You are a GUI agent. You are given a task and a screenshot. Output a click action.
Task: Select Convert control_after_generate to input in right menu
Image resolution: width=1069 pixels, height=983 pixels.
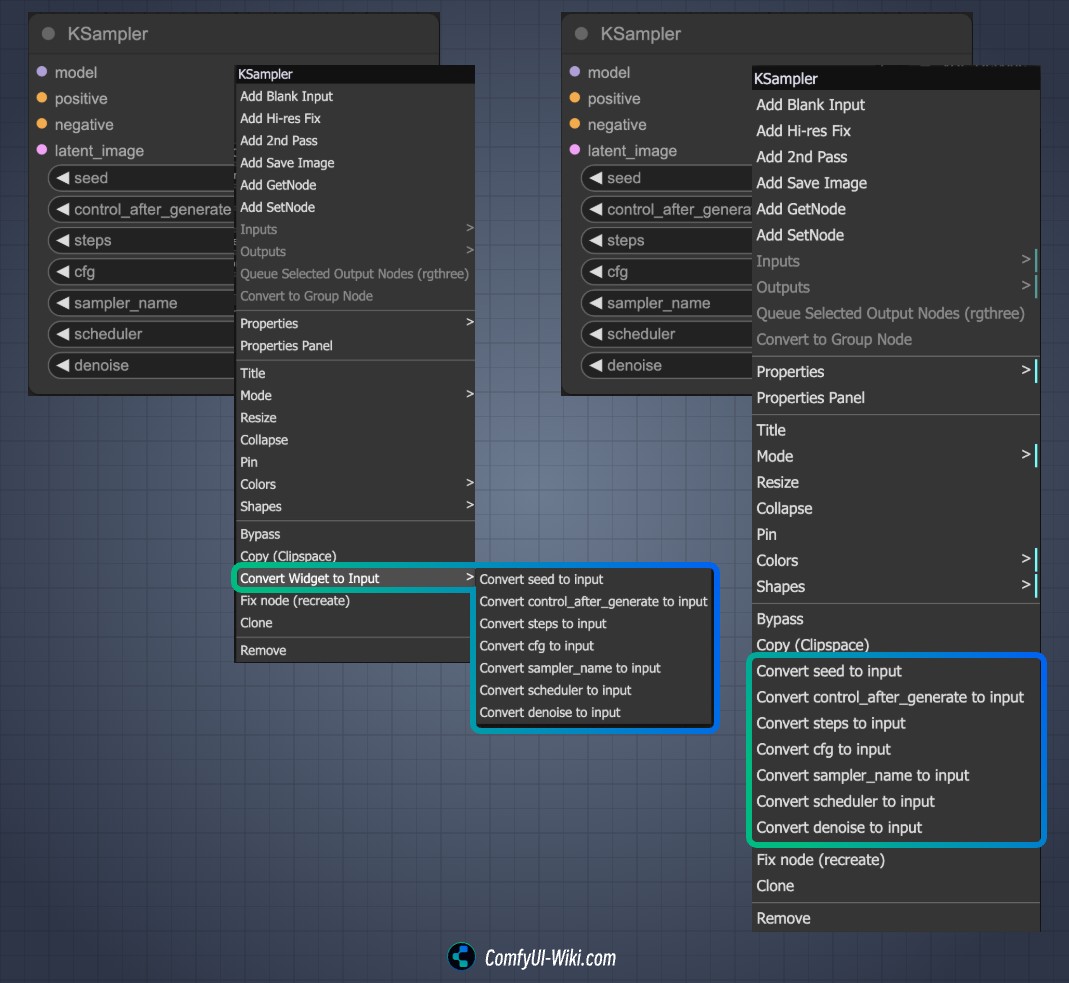896,697
